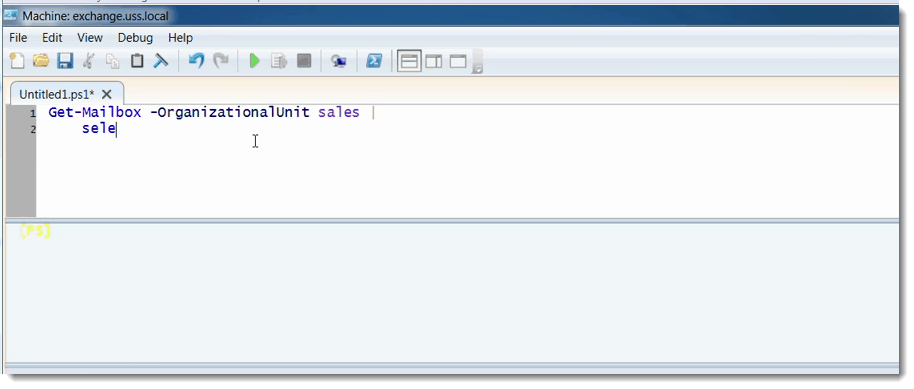This screenshot has height=389, width=914.
Task: Close the Untitled1.ps1 tab
Action: click(107, 94)
